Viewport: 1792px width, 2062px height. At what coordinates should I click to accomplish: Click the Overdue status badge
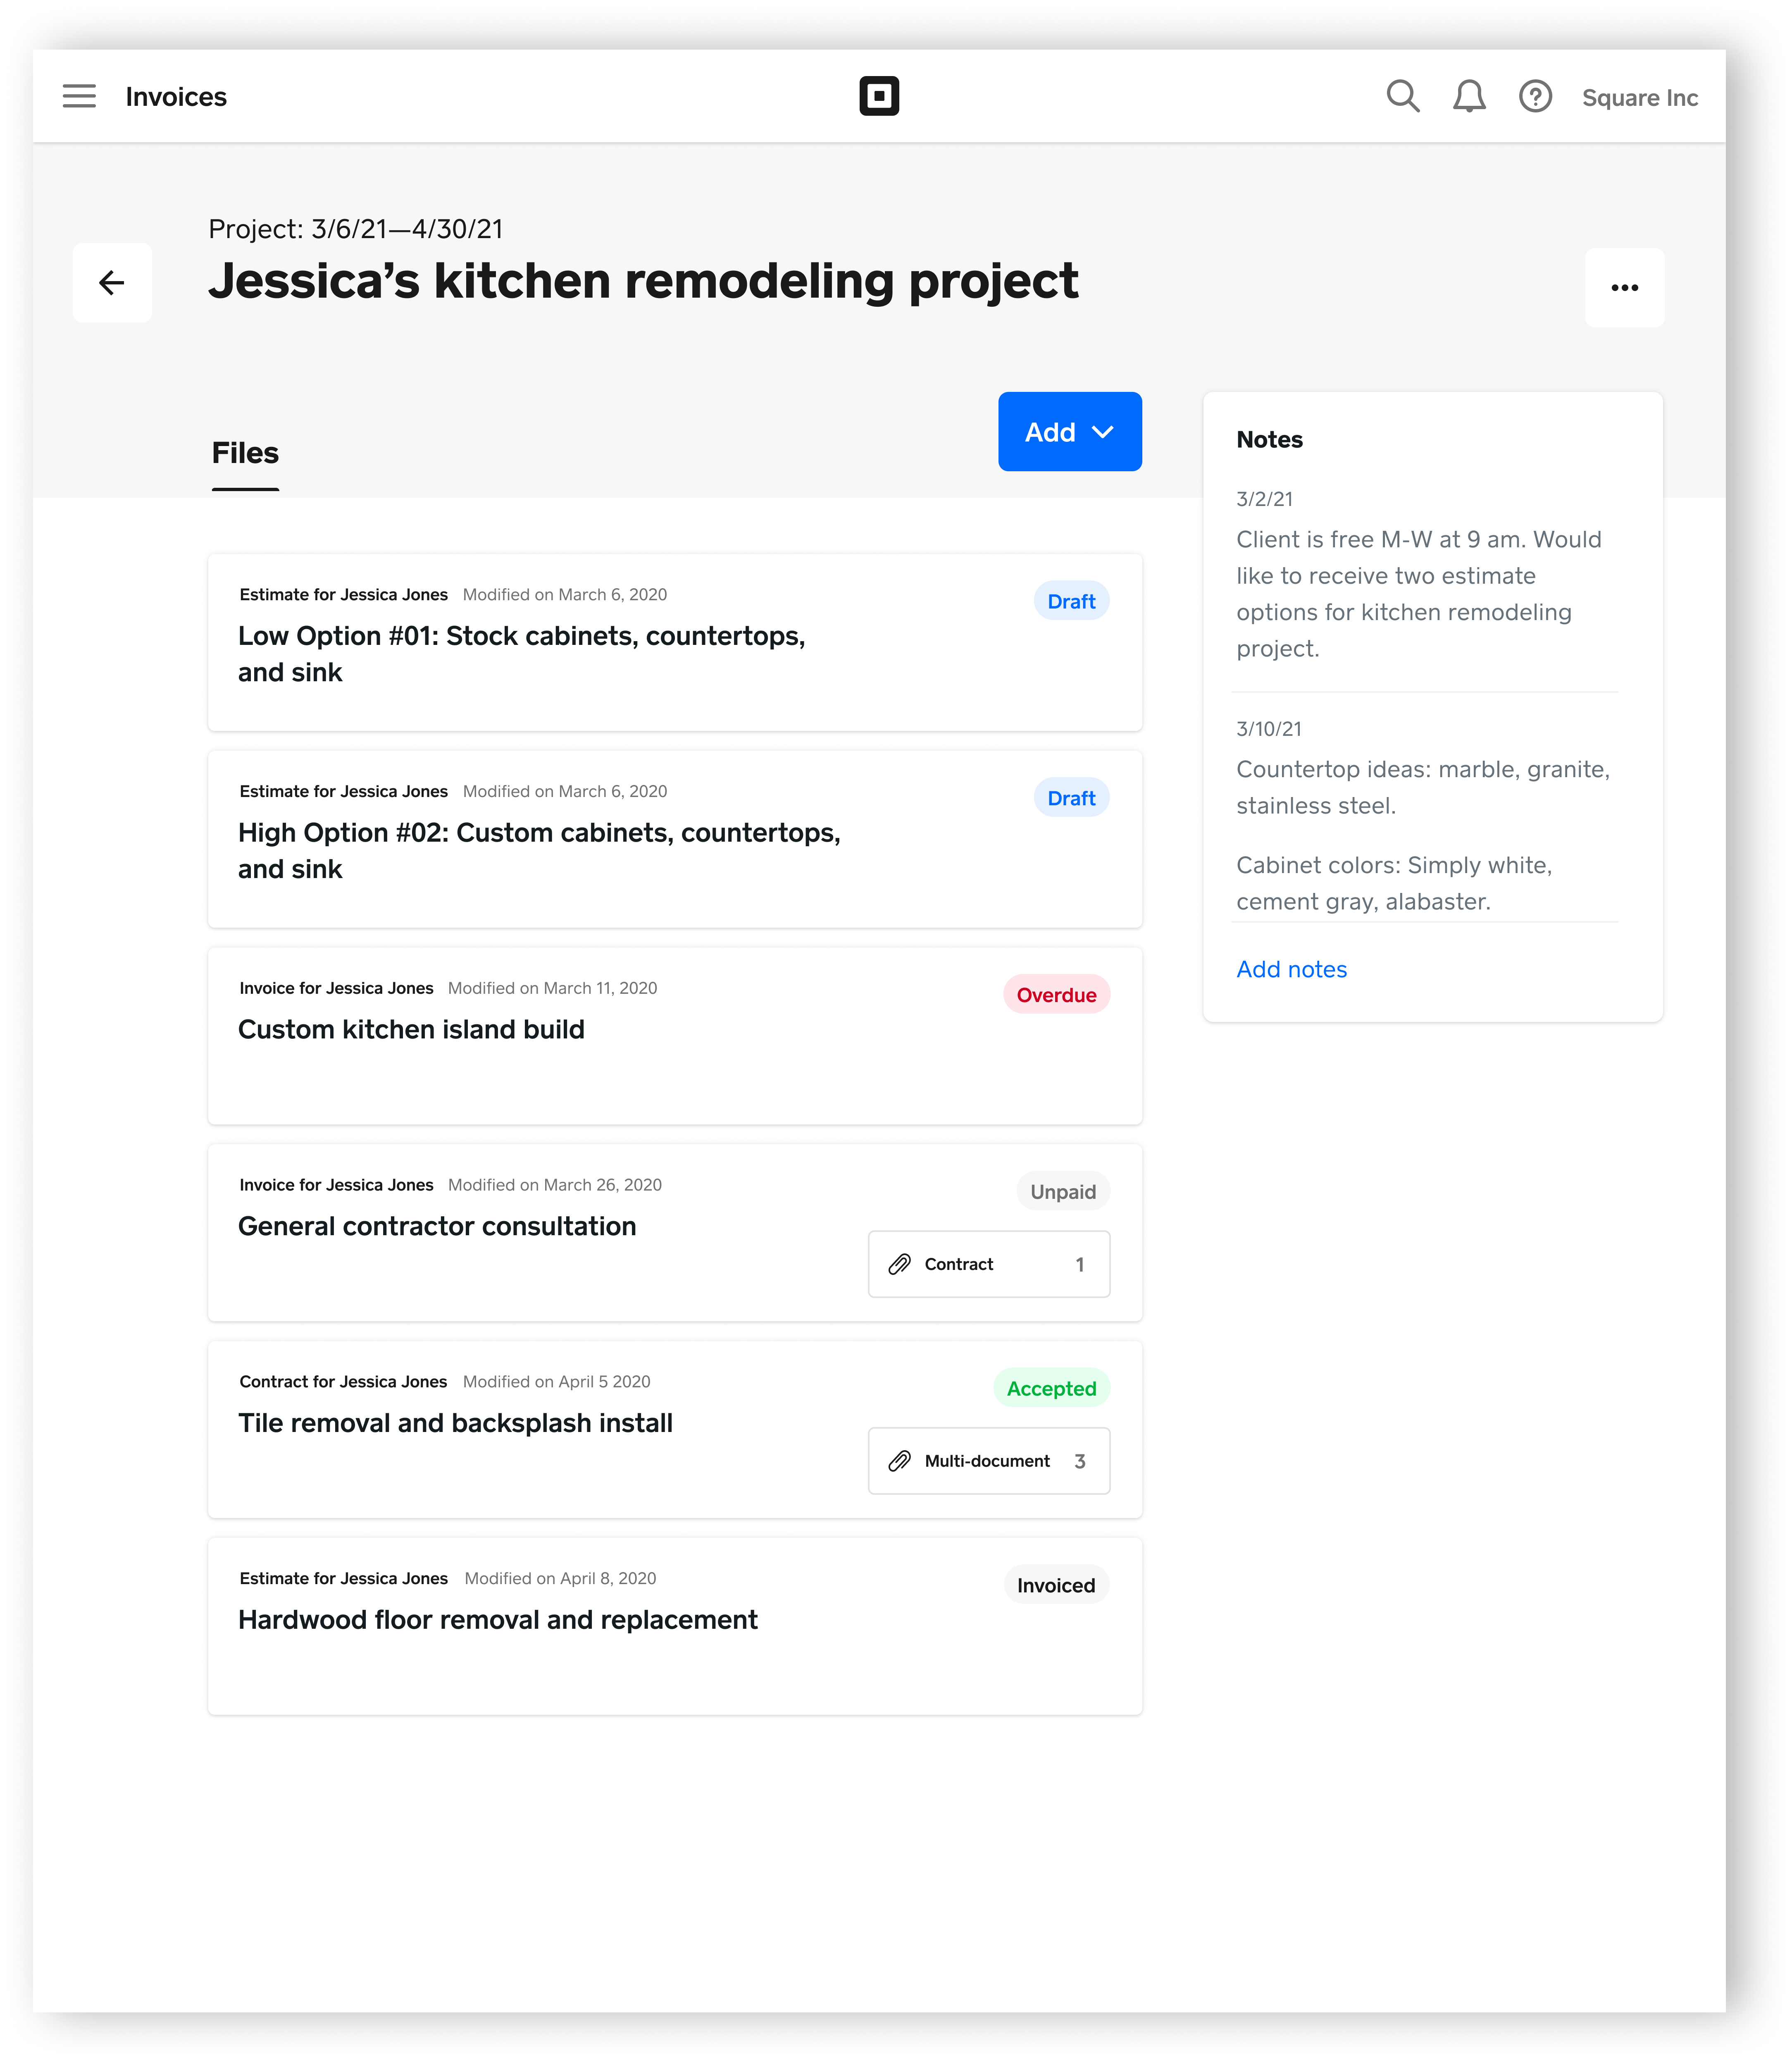(1055, 995)
